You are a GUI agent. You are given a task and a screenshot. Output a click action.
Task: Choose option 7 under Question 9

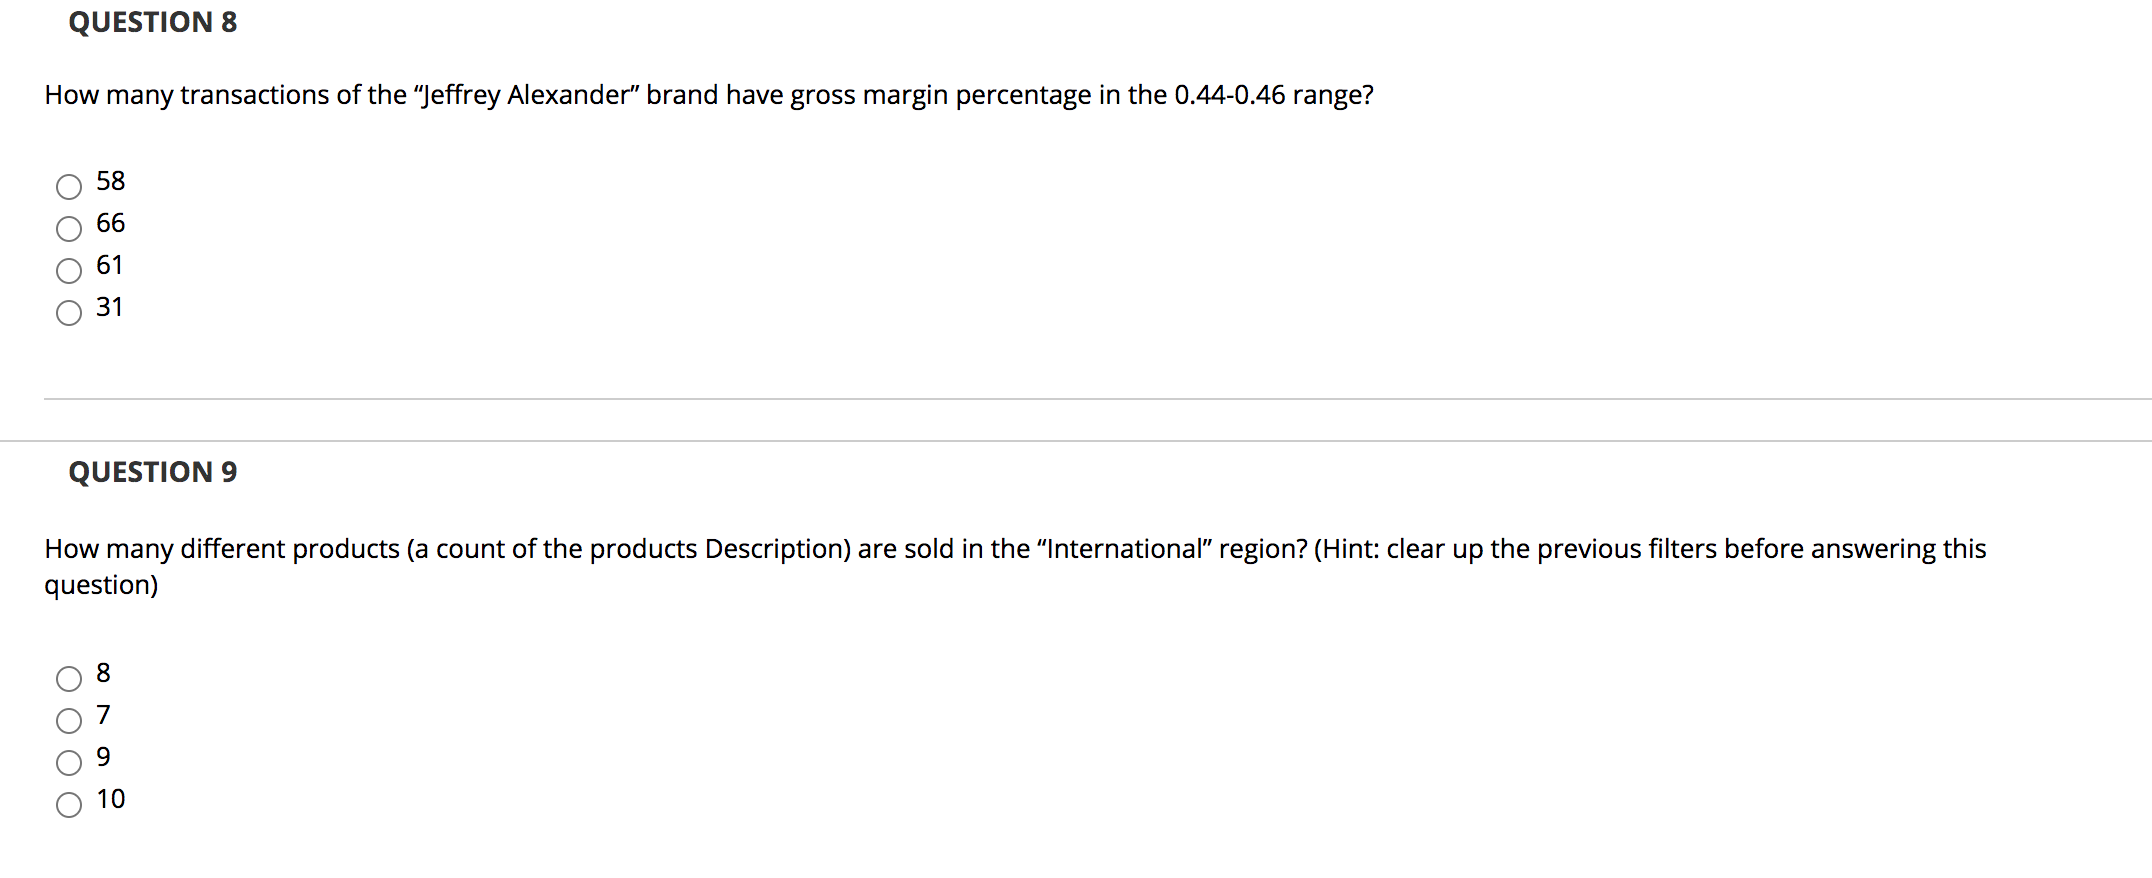coord(69,721)
